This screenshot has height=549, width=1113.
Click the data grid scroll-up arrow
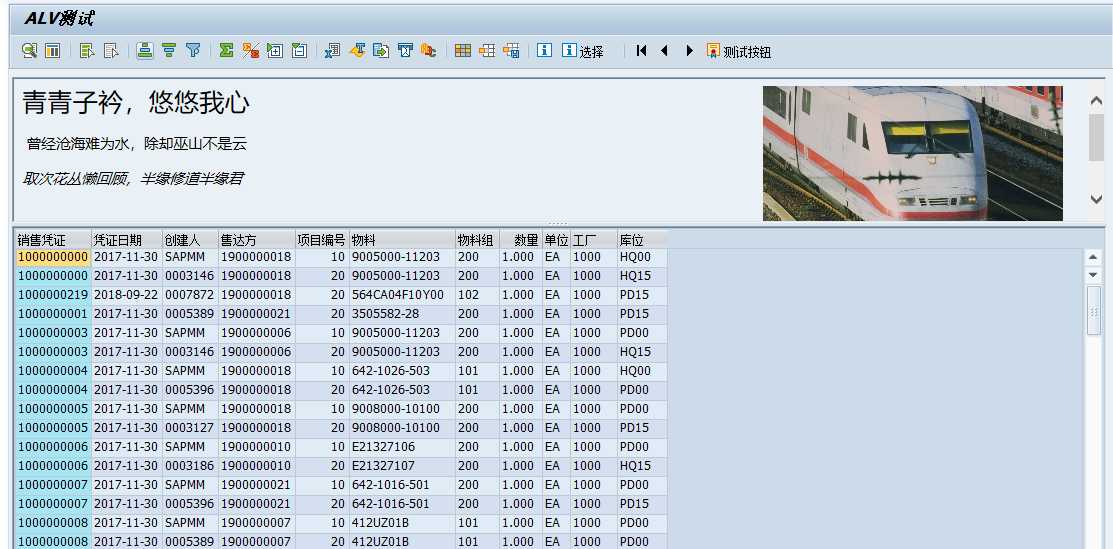click(1093, 258)
